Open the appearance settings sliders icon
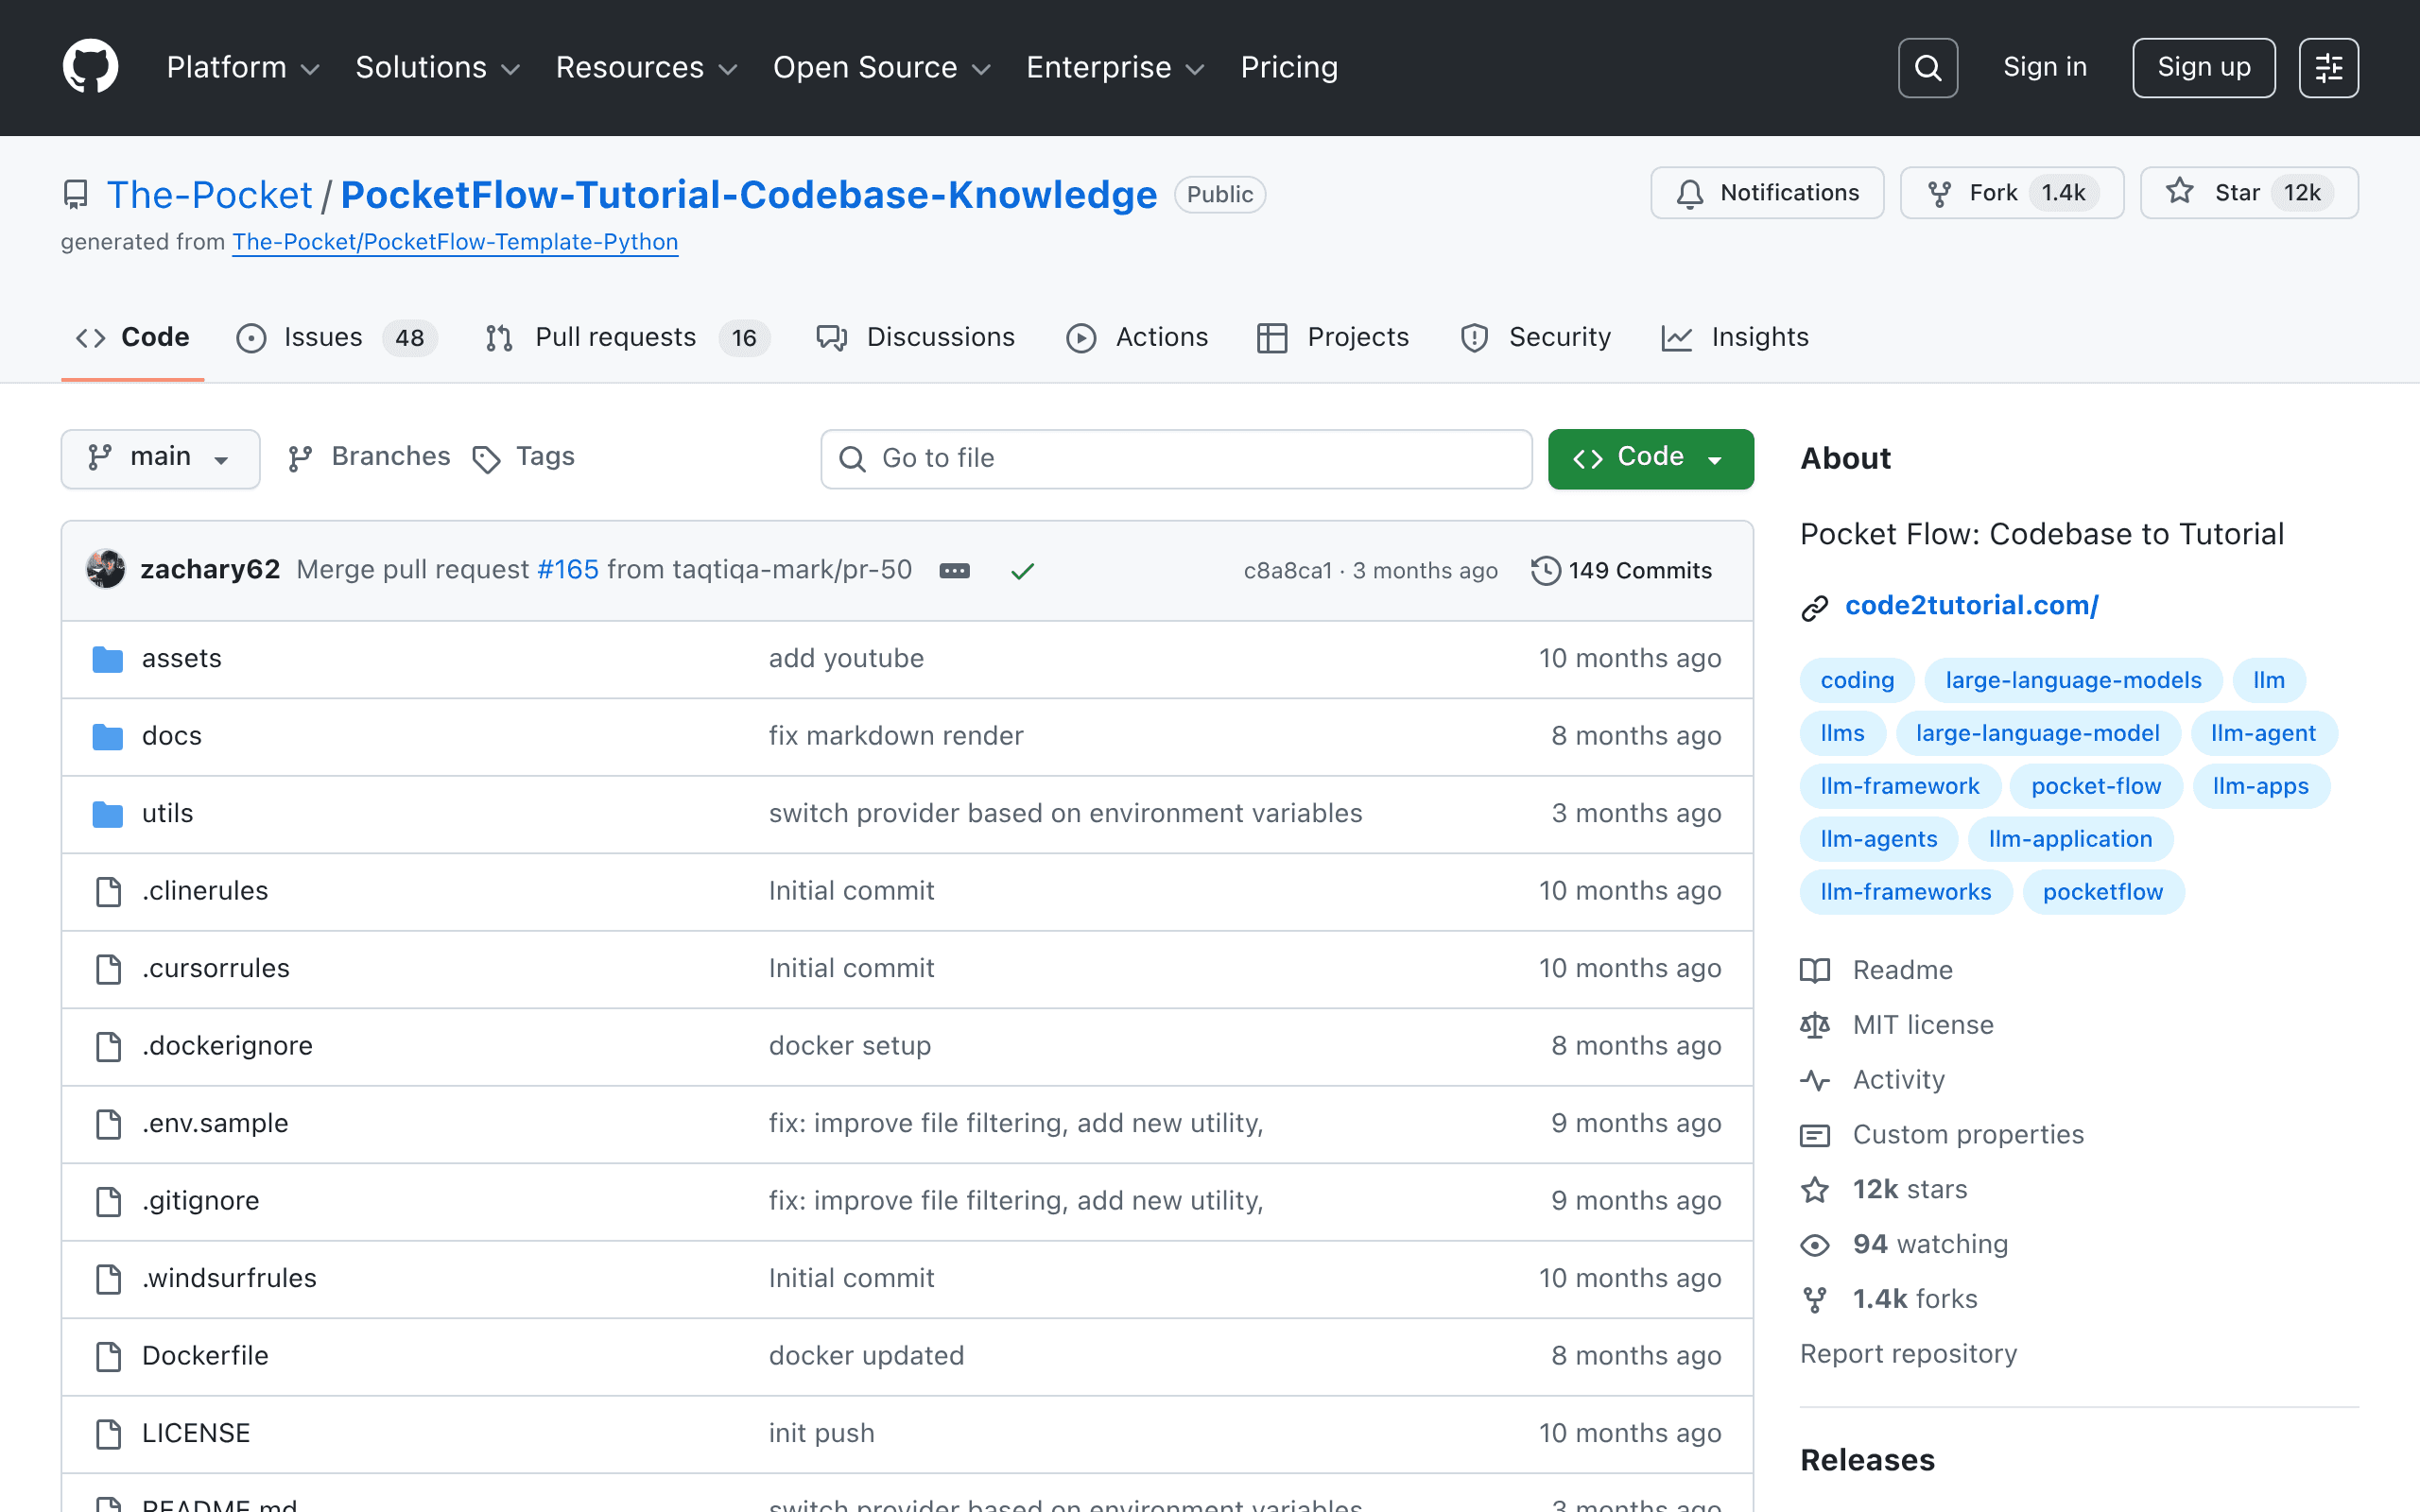 pyautogui.click(x=2328, y=68)
